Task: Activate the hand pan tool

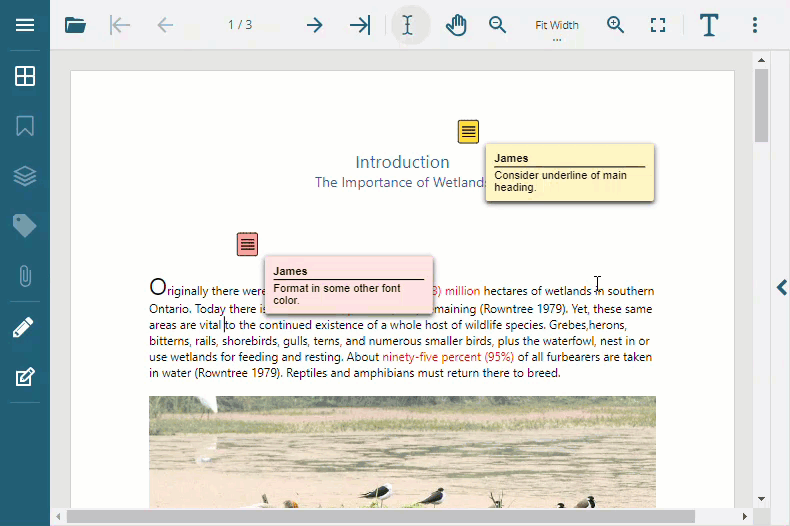Action: point(456,25)
